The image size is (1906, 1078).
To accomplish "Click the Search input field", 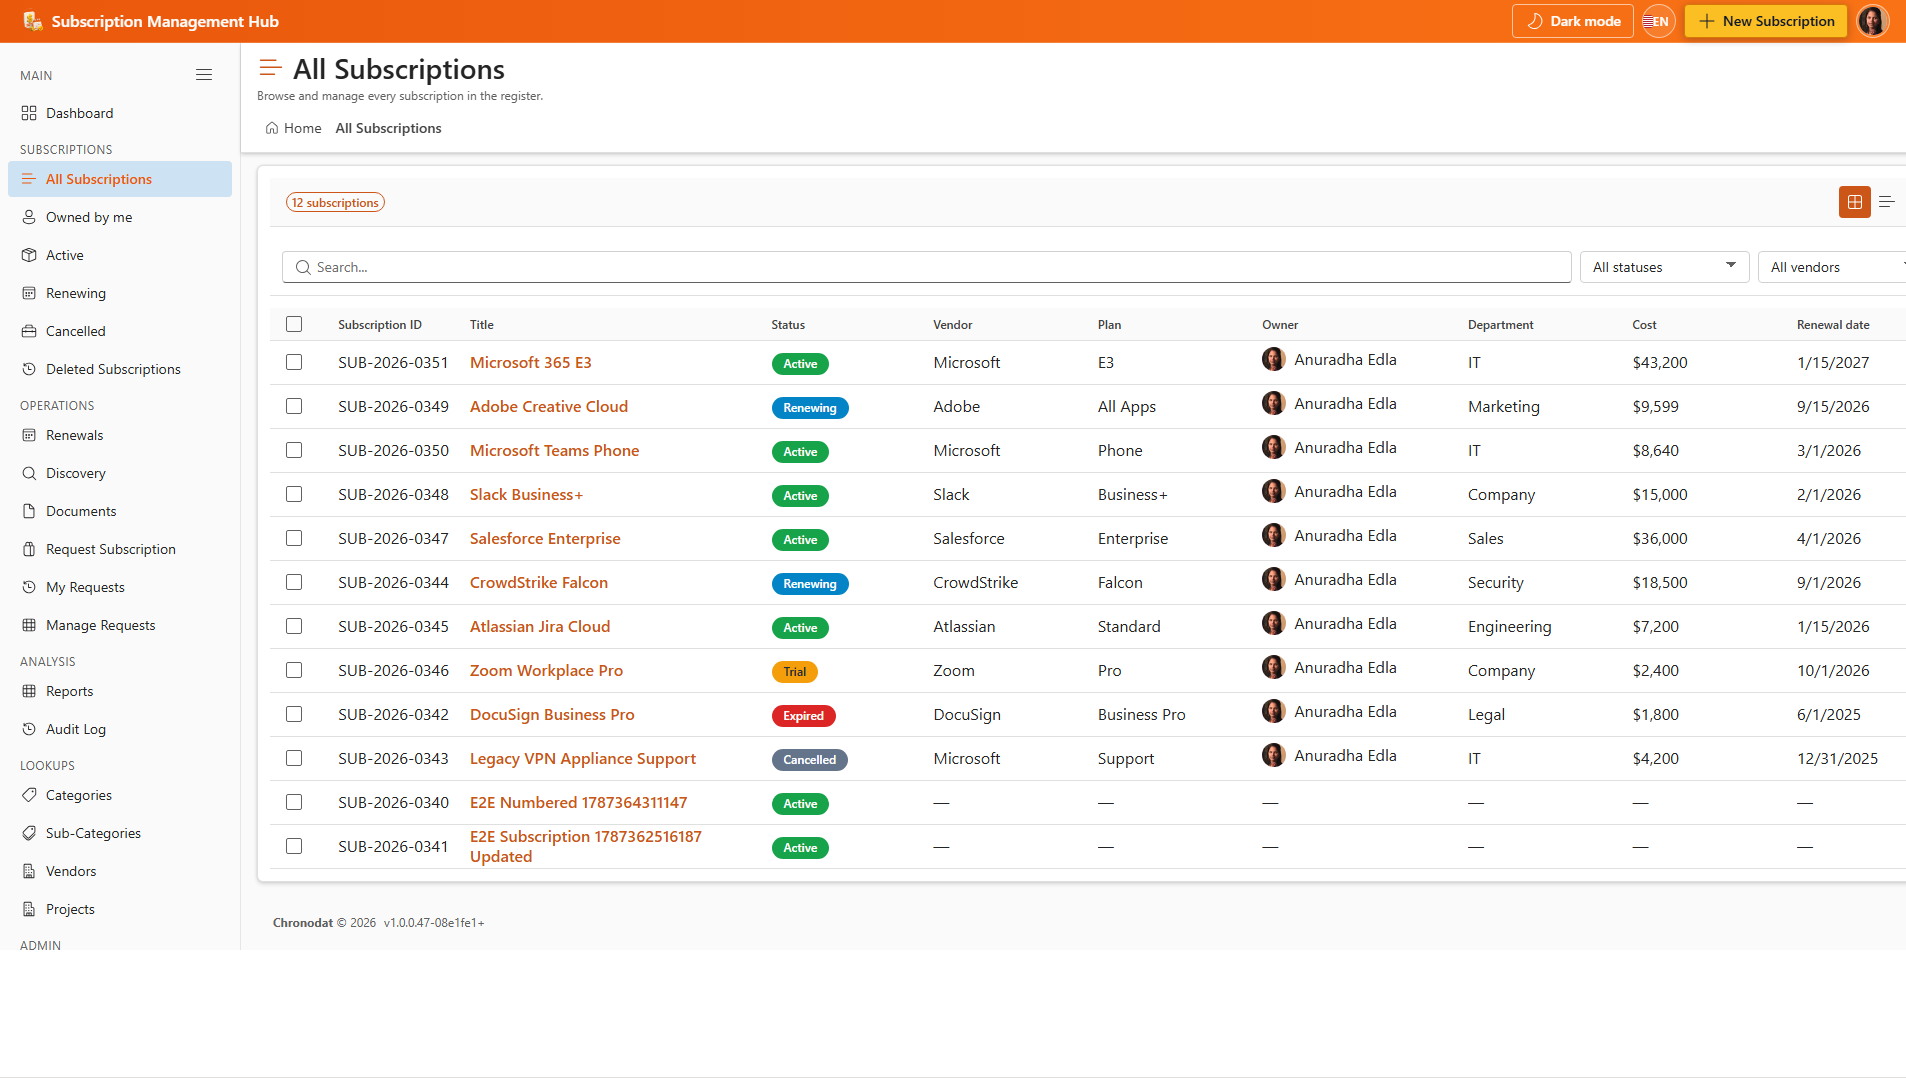I will [926, 267].
